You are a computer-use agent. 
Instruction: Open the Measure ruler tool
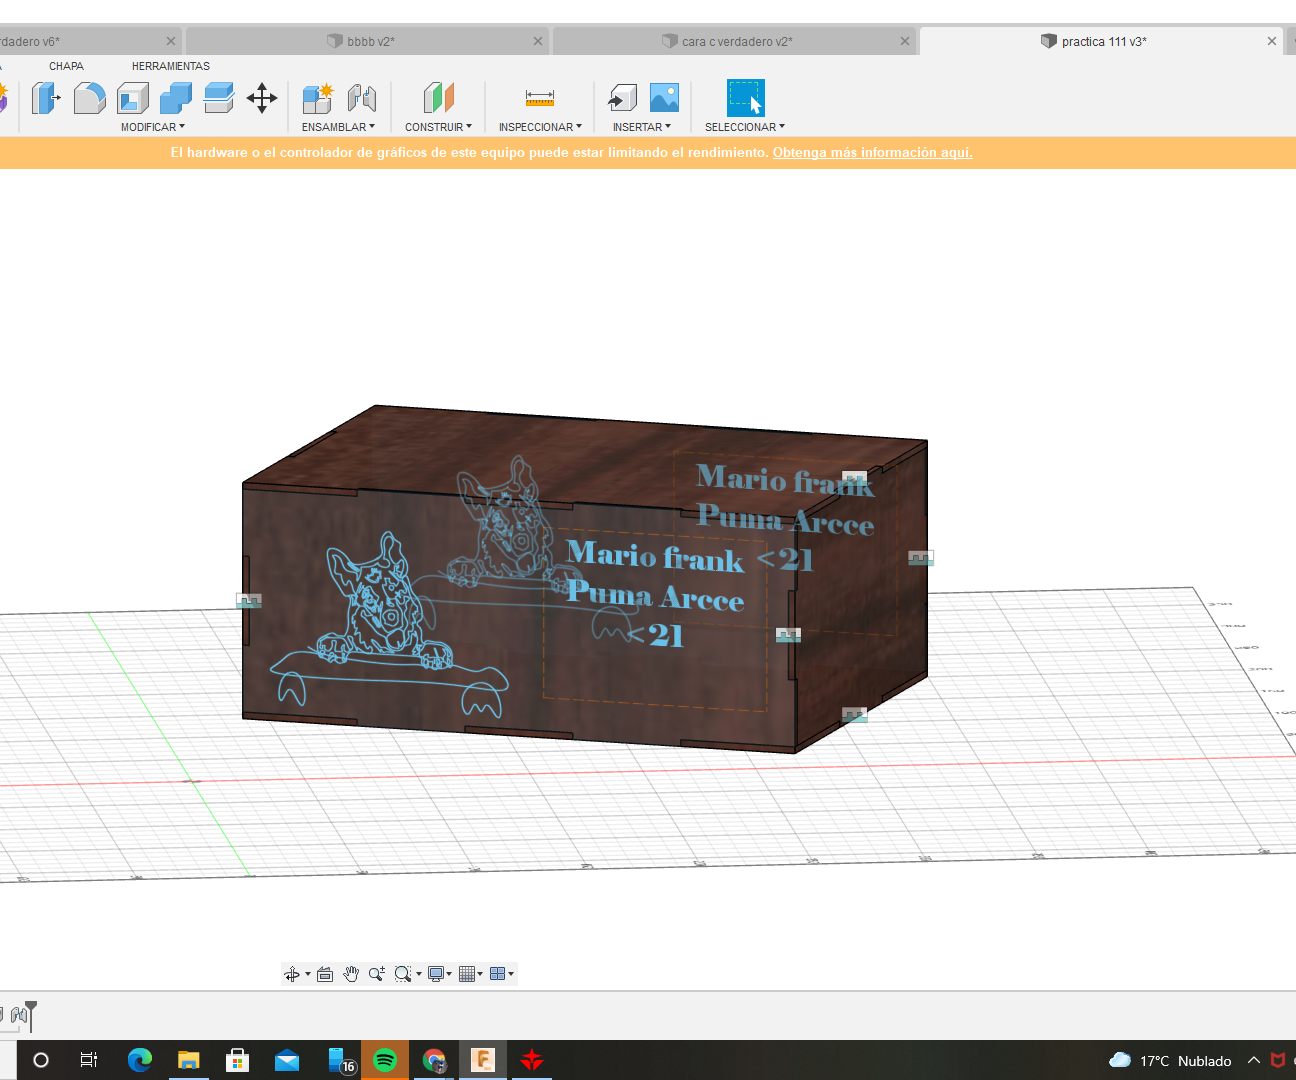[540, 98]
